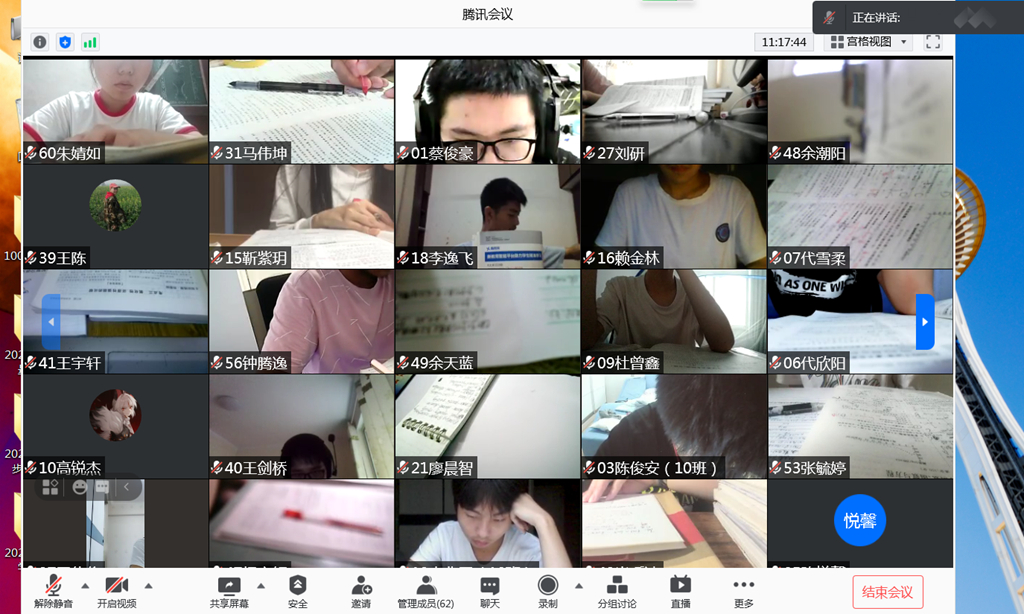Expand share options arrow beside 共享屏幕

pos(261,586)
